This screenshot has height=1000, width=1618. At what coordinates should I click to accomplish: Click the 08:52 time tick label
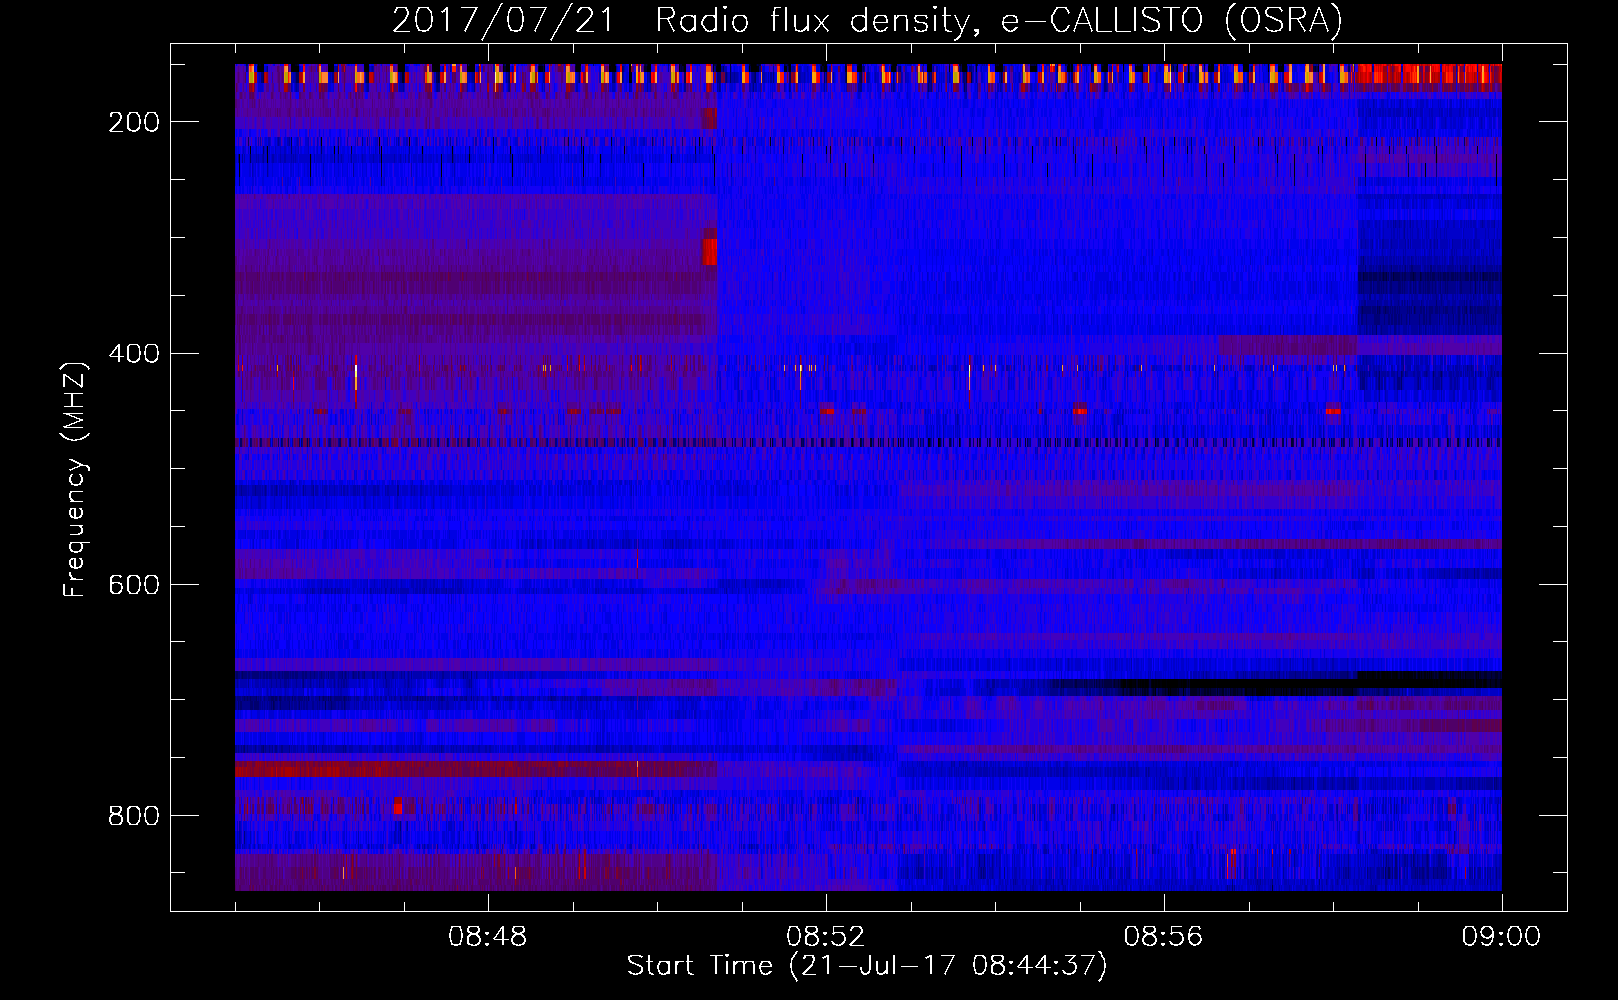826,937
